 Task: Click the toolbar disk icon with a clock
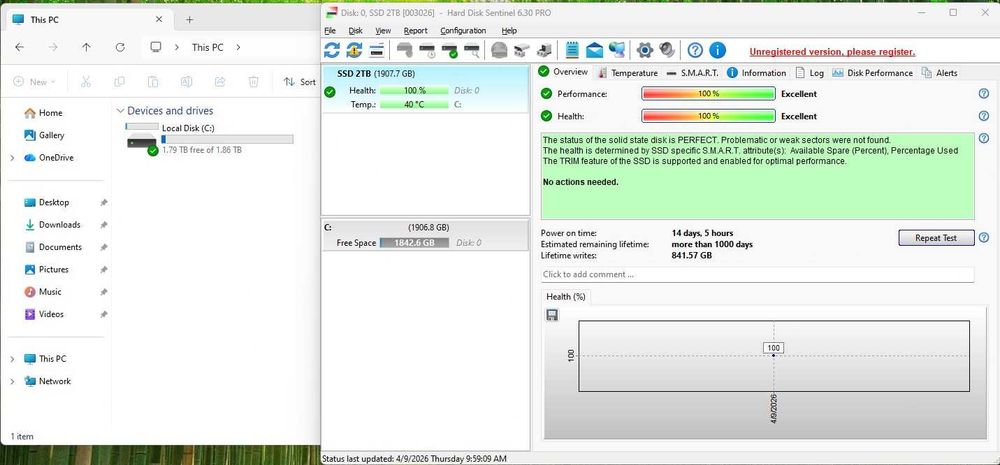pos(427,50)
